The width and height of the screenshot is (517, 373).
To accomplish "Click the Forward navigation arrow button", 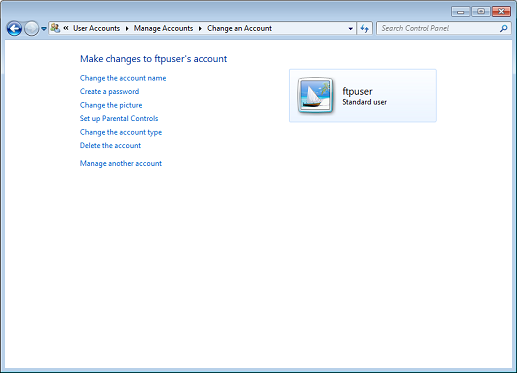I will [31, 29].
